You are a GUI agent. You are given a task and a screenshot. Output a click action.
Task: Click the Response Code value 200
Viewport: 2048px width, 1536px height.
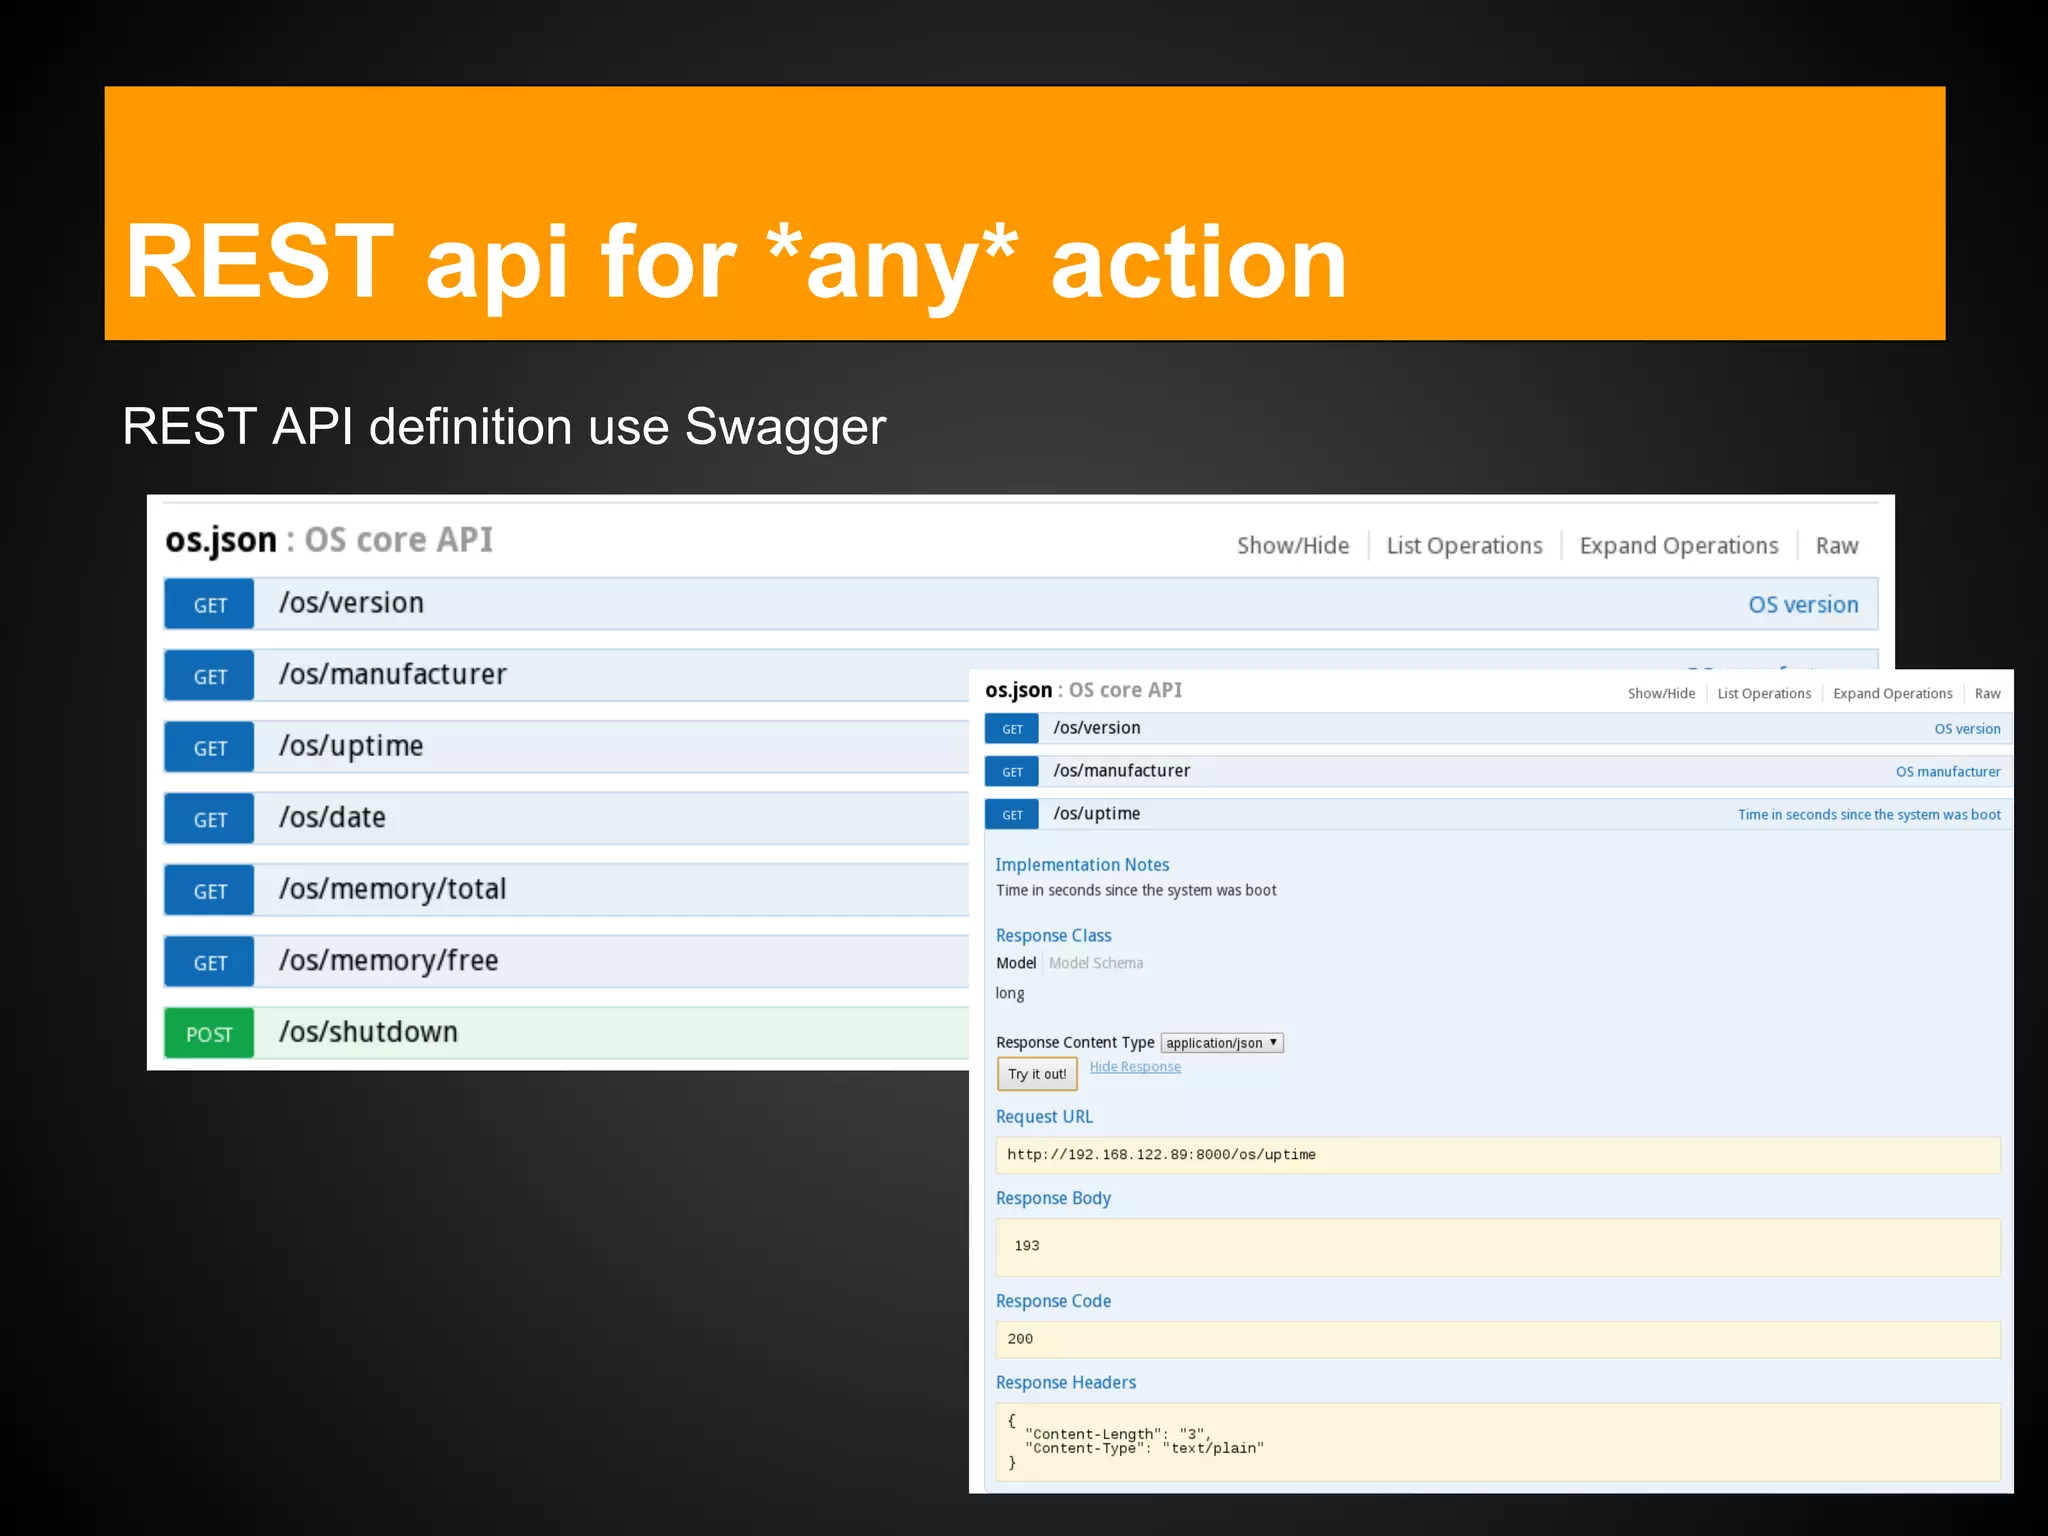point(1020,1339)
